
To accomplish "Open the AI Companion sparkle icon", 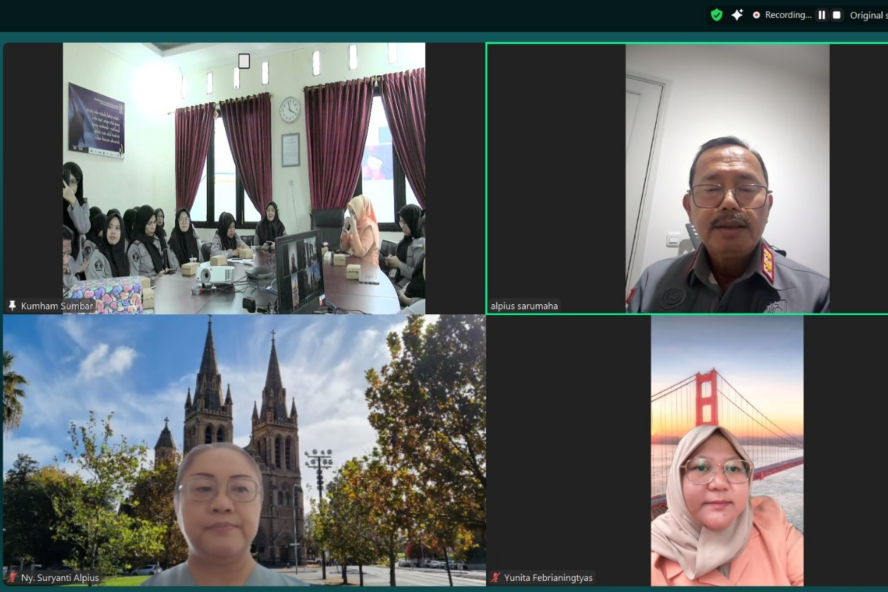I will point(737,15).
